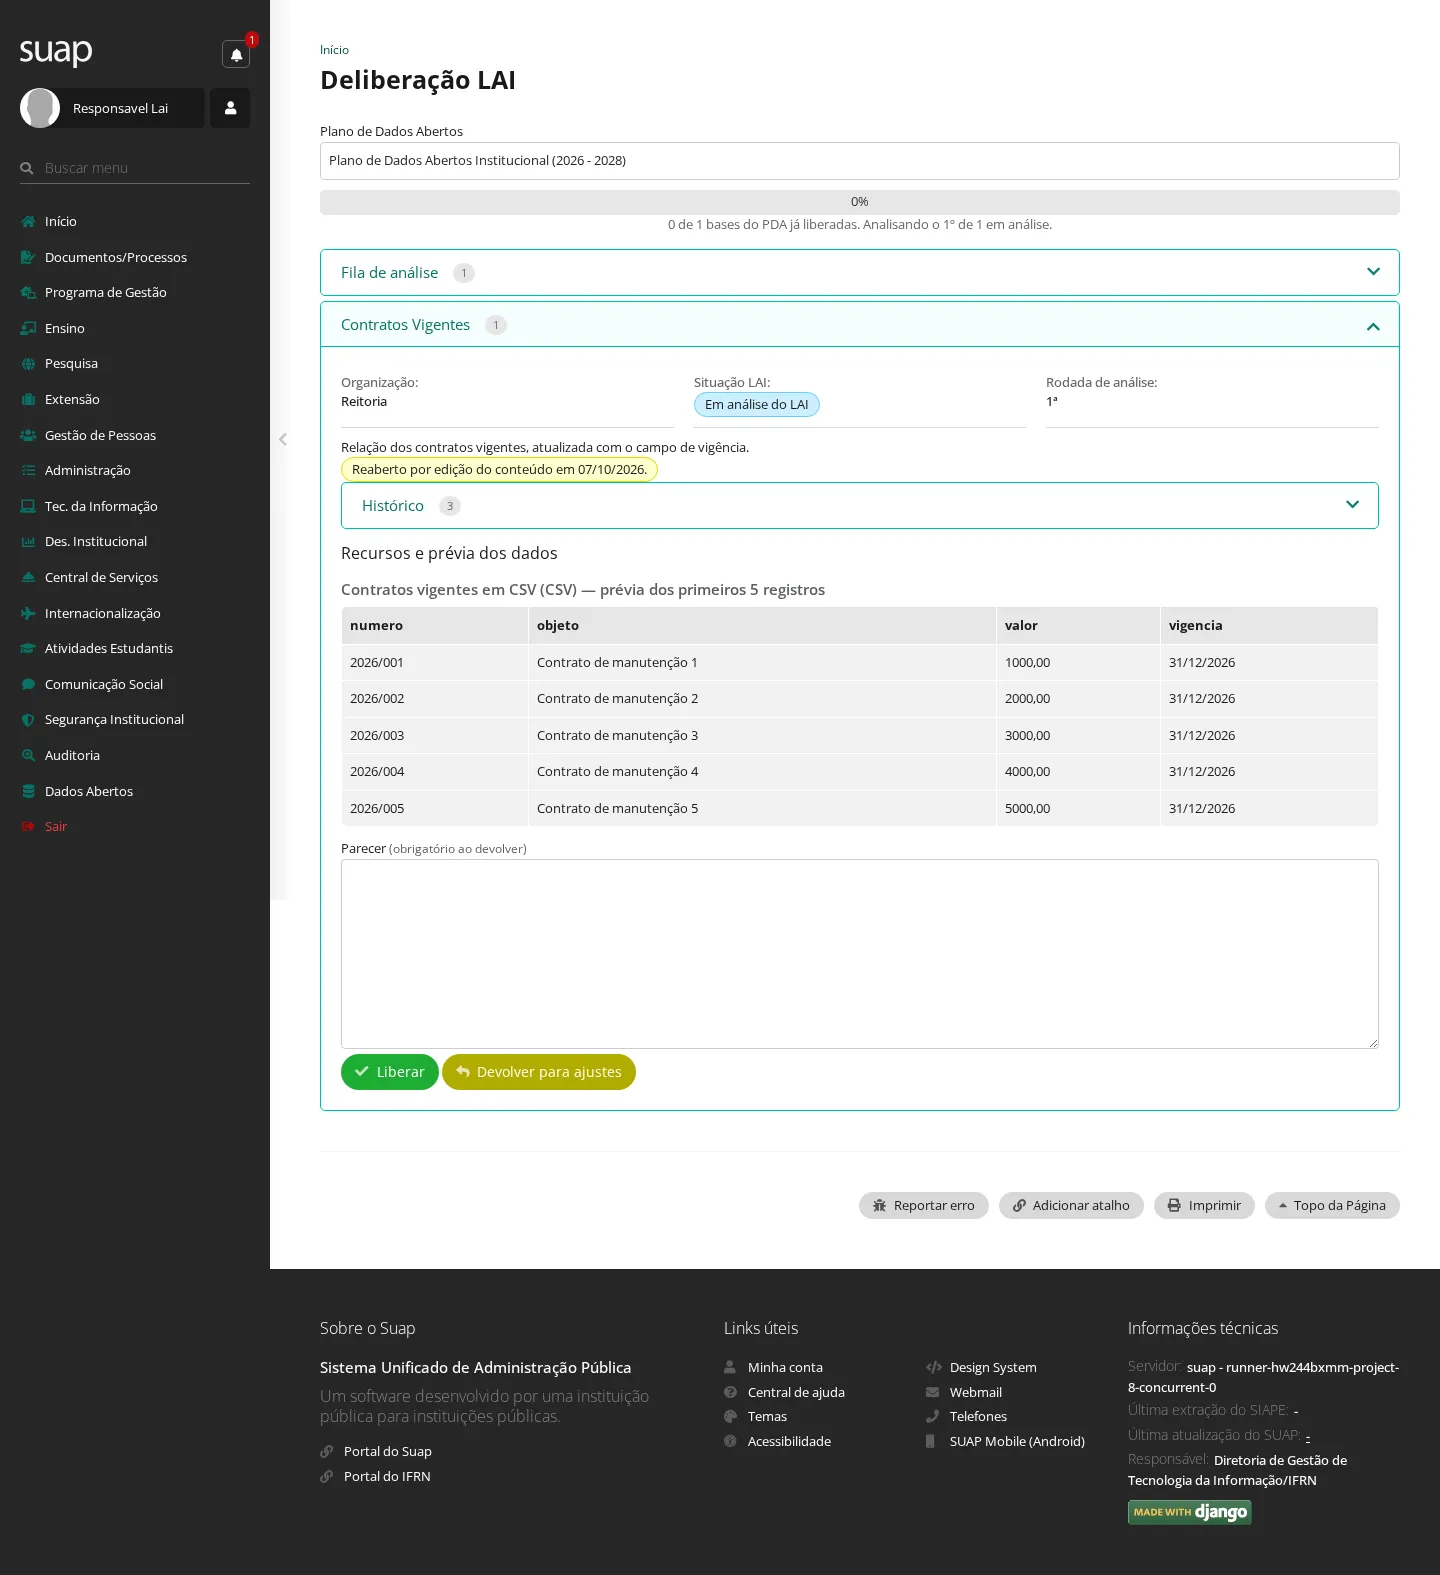Click the Tec. da Informação laptop icon
1440x1575 pixels.
pyautogui.click(x=28, y=506)
